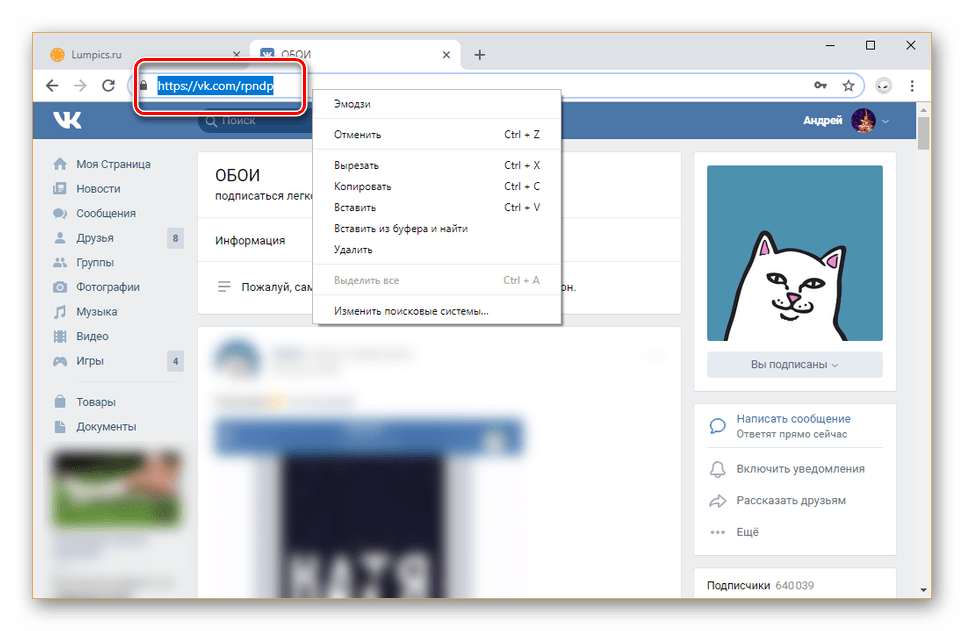Click the three dots icon beside Ещё
The image size is (964, 631).
click(717, 532)
